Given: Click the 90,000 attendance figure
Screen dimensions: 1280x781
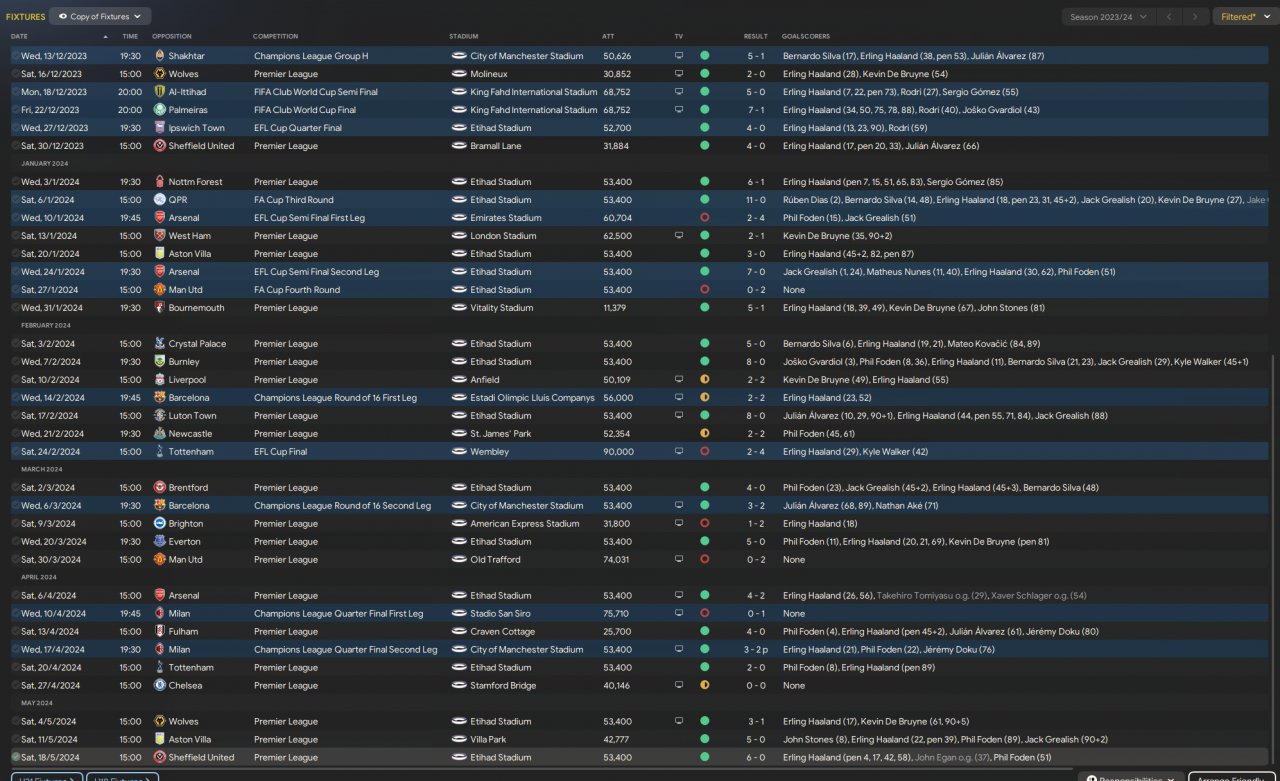Looking at the screenshot, I should 618,452.
